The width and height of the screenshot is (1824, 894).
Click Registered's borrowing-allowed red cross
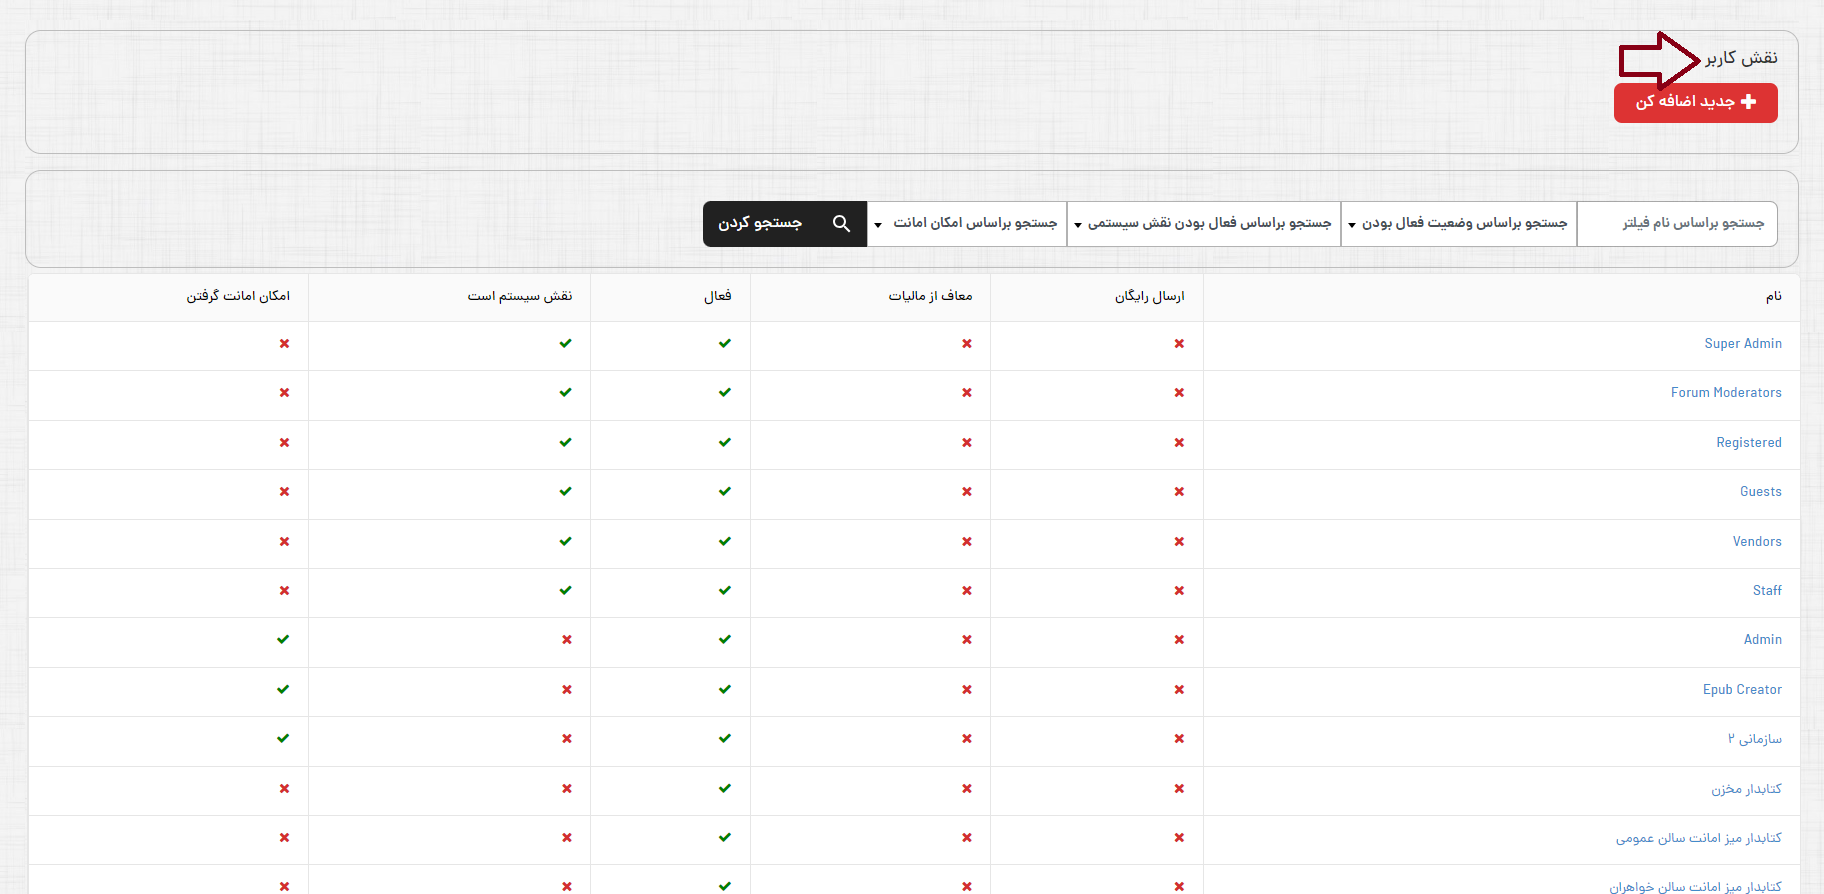click(x=285, y=443)
